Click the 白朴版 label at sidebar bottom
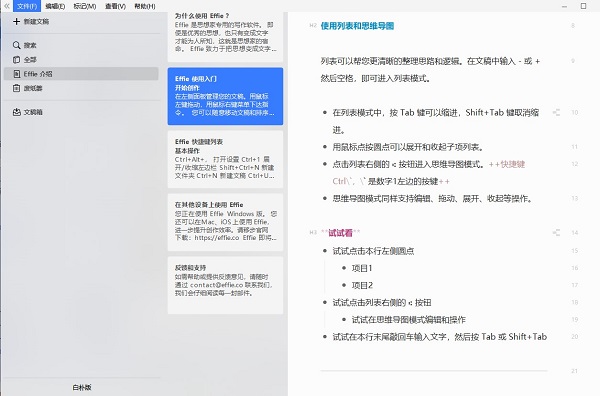This screenshot has width=600, height=396. [82, 387]
